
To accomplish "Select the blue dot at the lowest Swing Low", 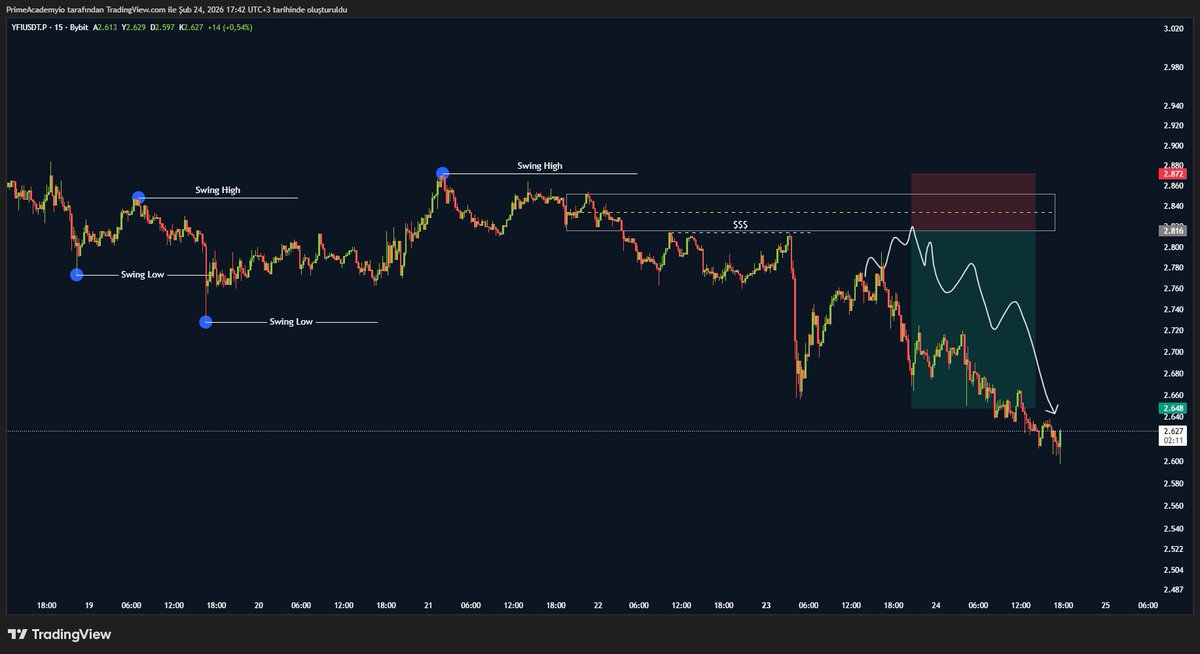I will tap(206, 322).
